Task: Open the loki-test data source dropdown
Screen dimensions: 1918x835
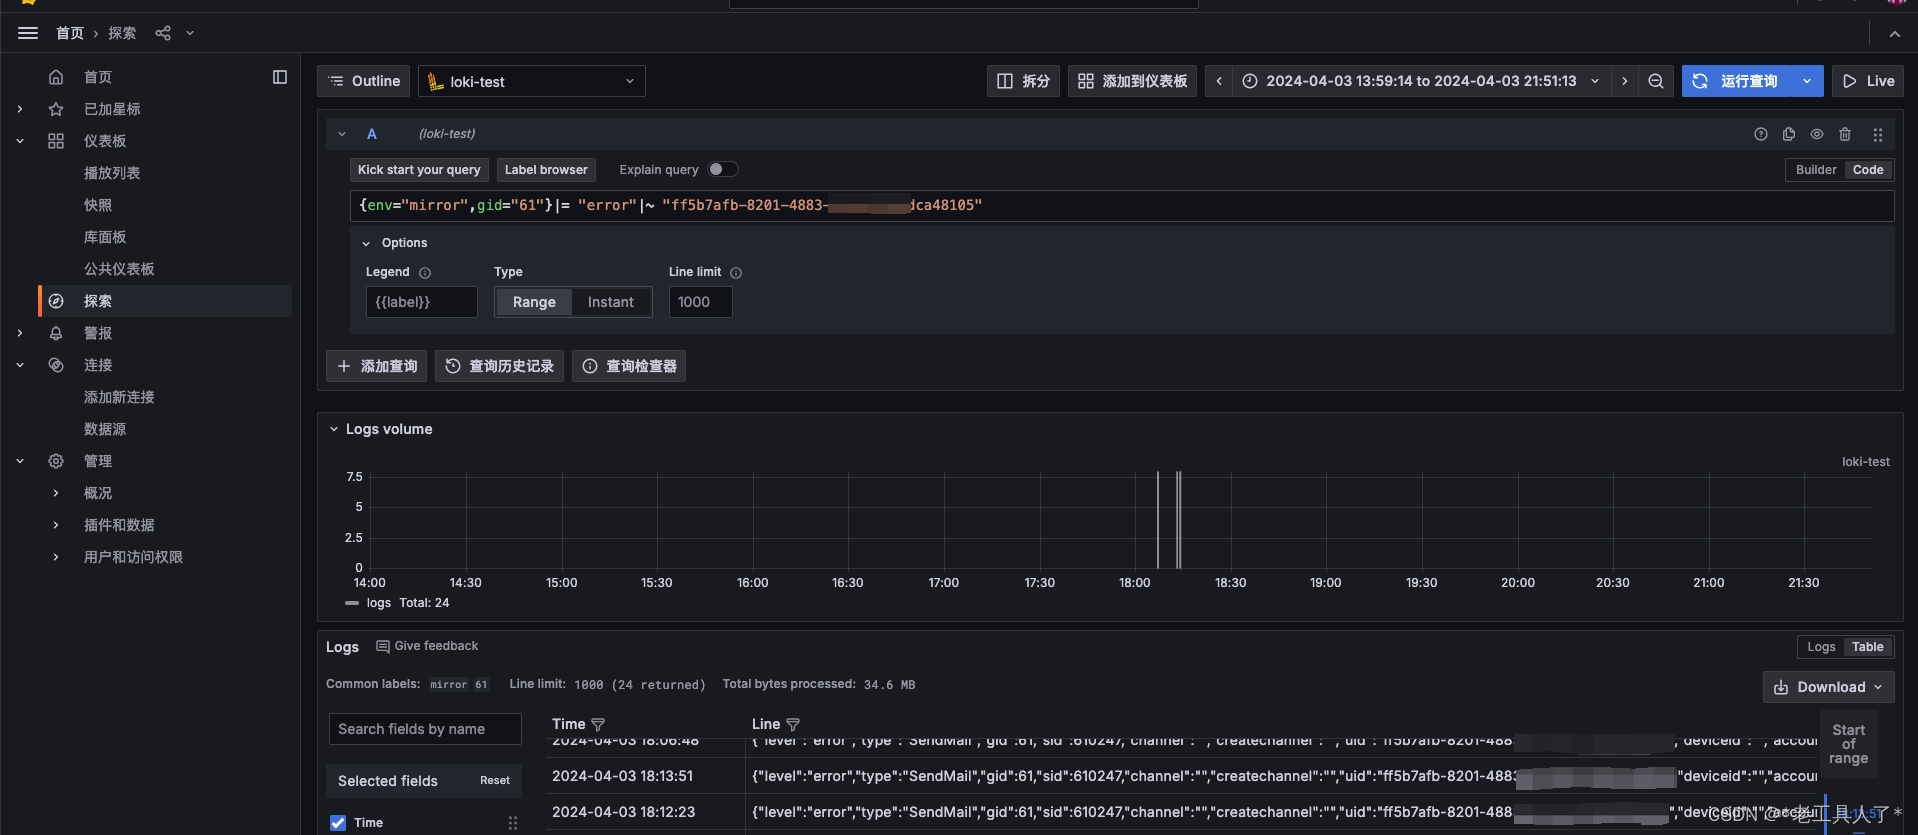Action: (532, 81)
